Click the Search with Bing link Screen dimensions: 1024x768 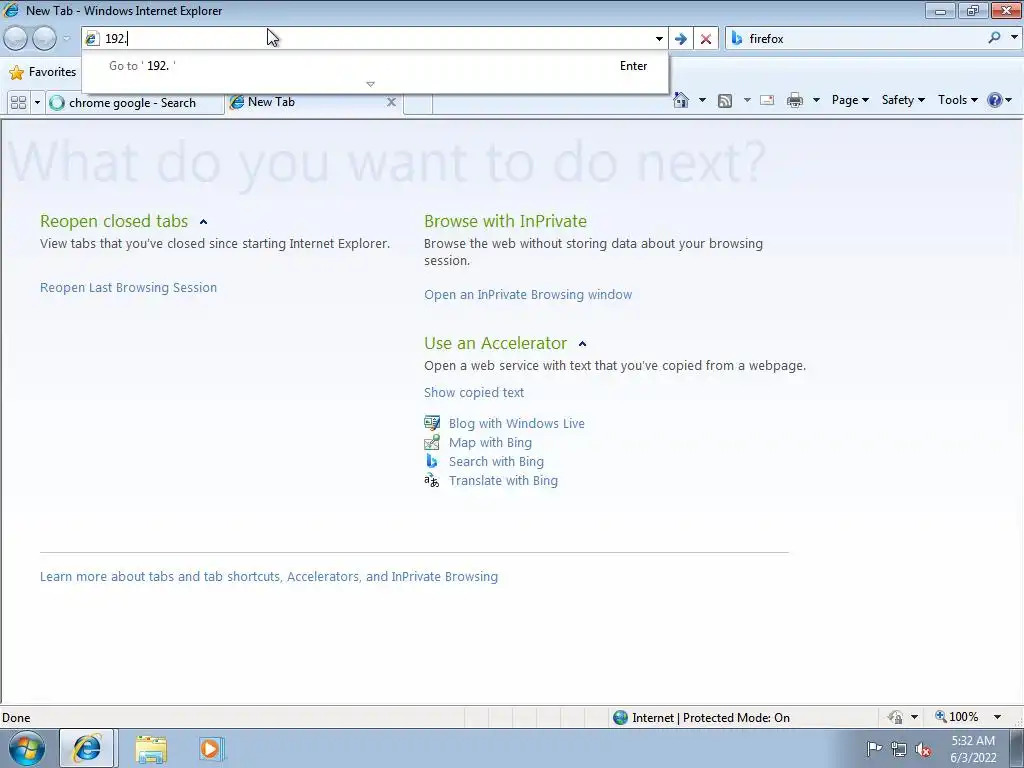point(496,461)
